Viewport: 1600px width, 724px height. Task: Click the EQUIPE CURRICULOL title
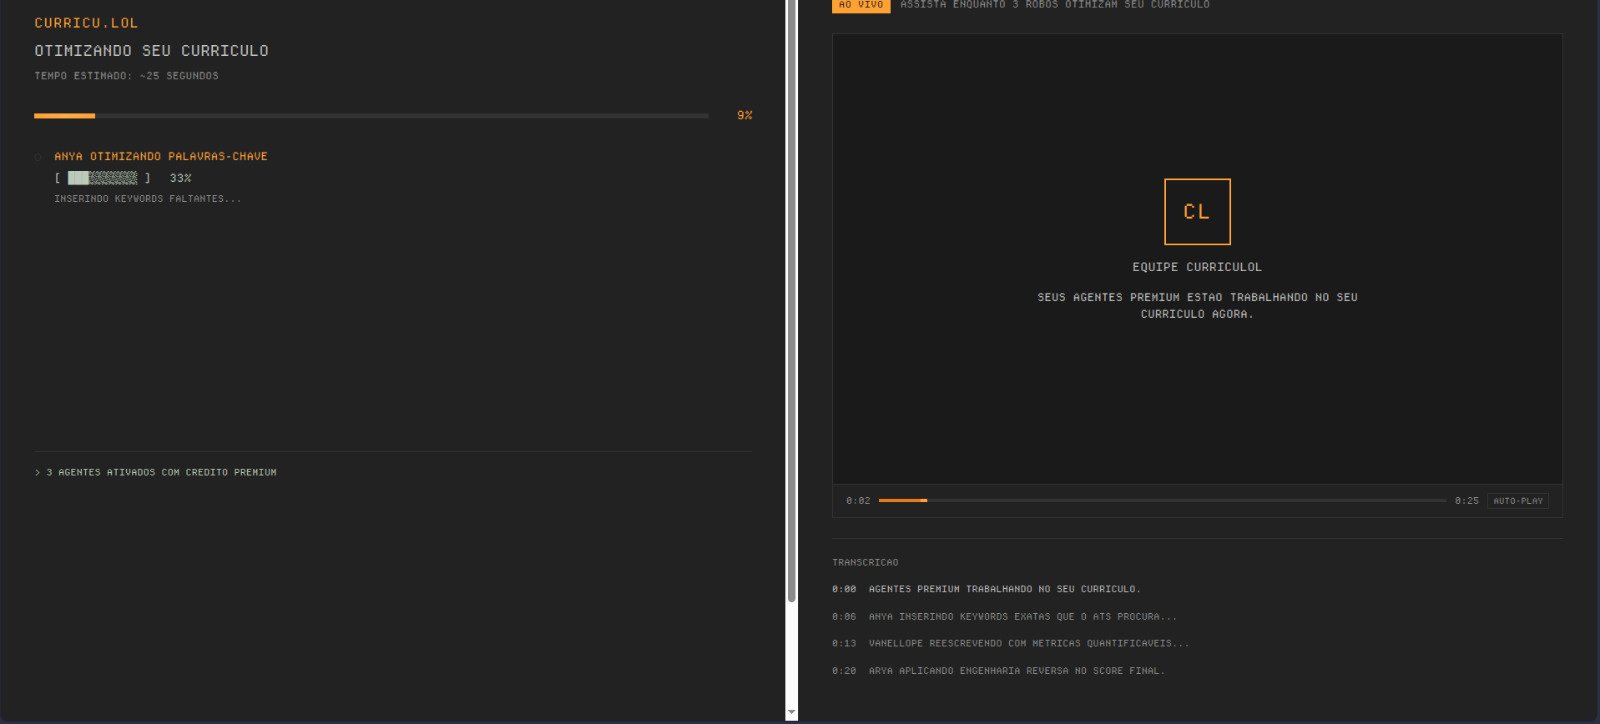[1197, 267]
